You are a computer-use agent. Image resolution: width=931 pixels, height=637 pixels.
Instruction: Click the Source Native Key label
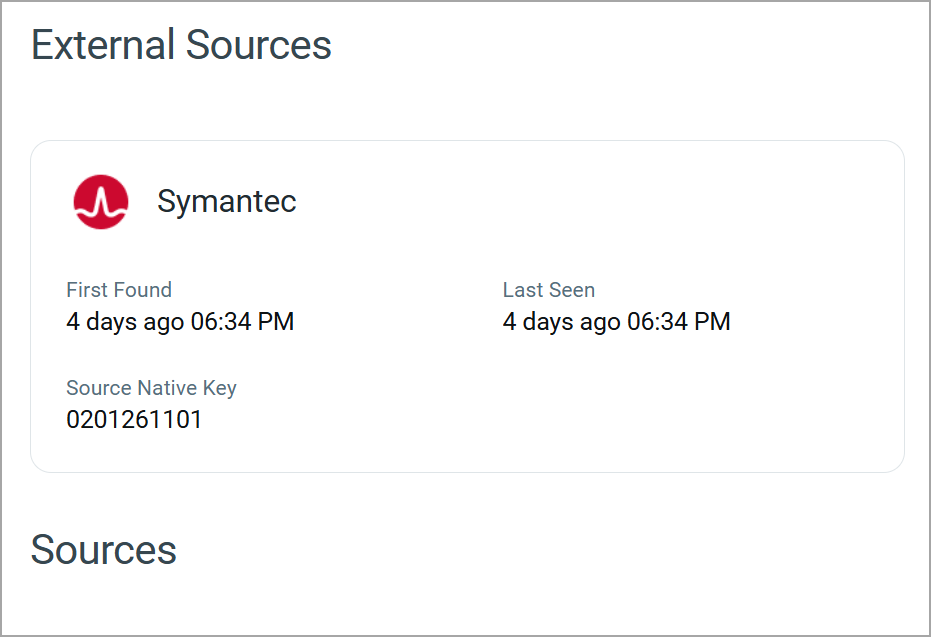(151, 388)
